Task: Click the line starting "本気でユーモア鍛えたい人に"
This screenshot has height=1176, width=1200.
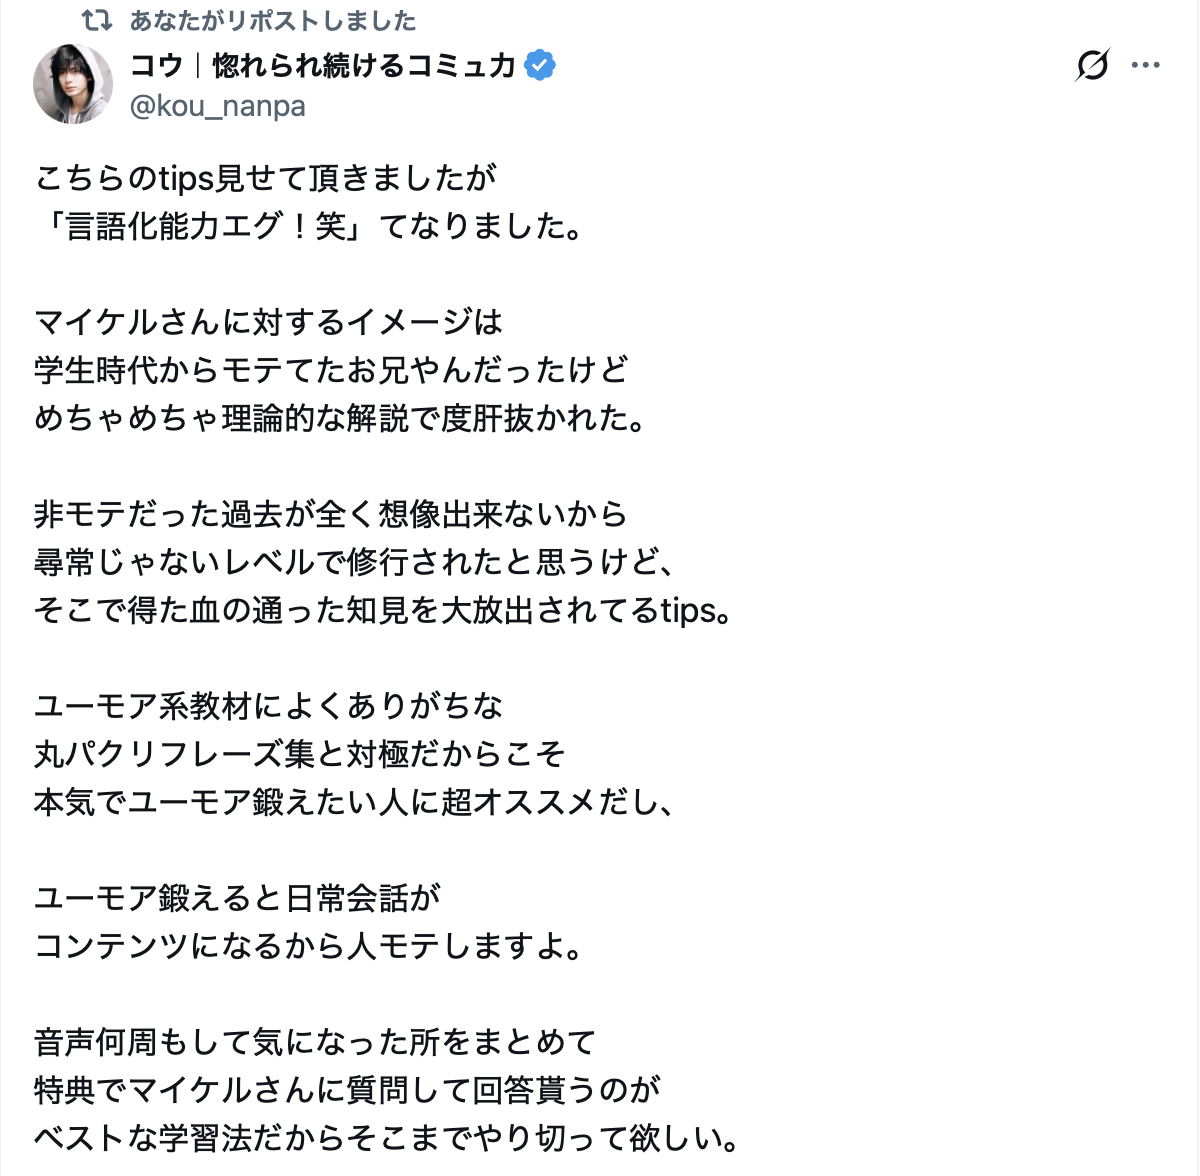Action: [x=354, y=802]
